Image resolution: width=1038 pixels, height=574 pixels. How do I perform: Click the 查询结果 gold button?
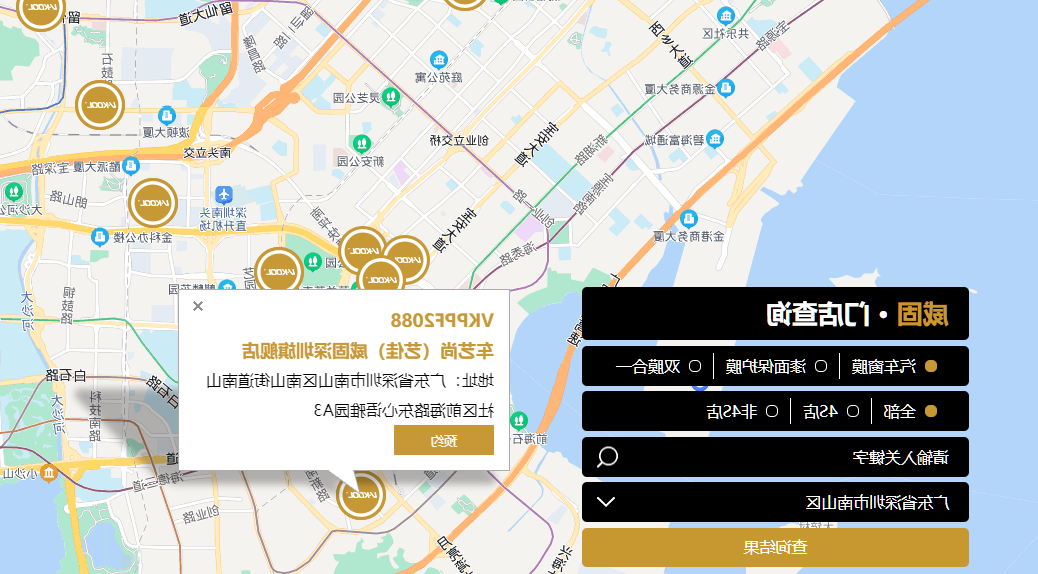click(x=775, y=548)
